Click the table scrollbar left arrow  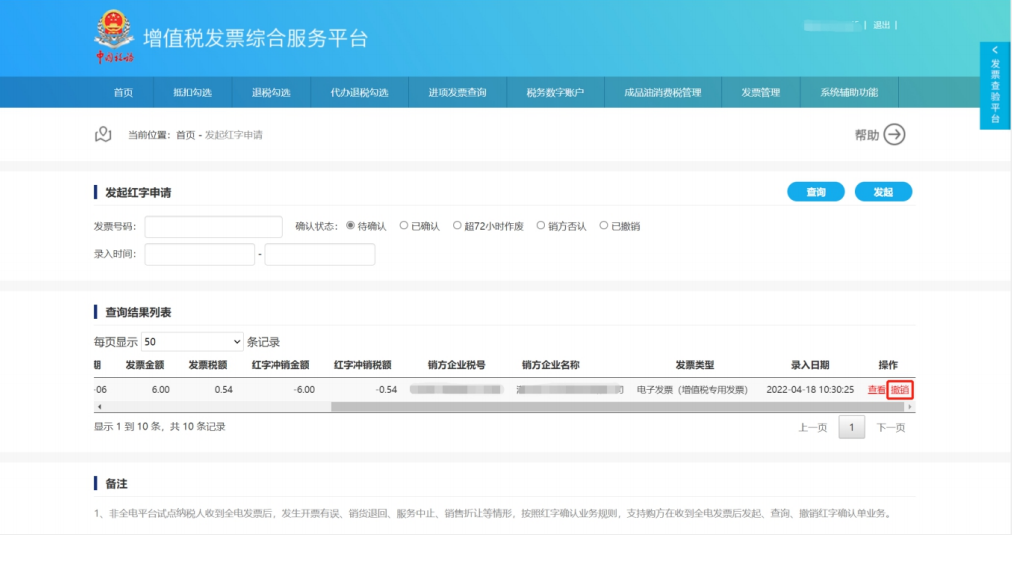[x=99, y=407]
